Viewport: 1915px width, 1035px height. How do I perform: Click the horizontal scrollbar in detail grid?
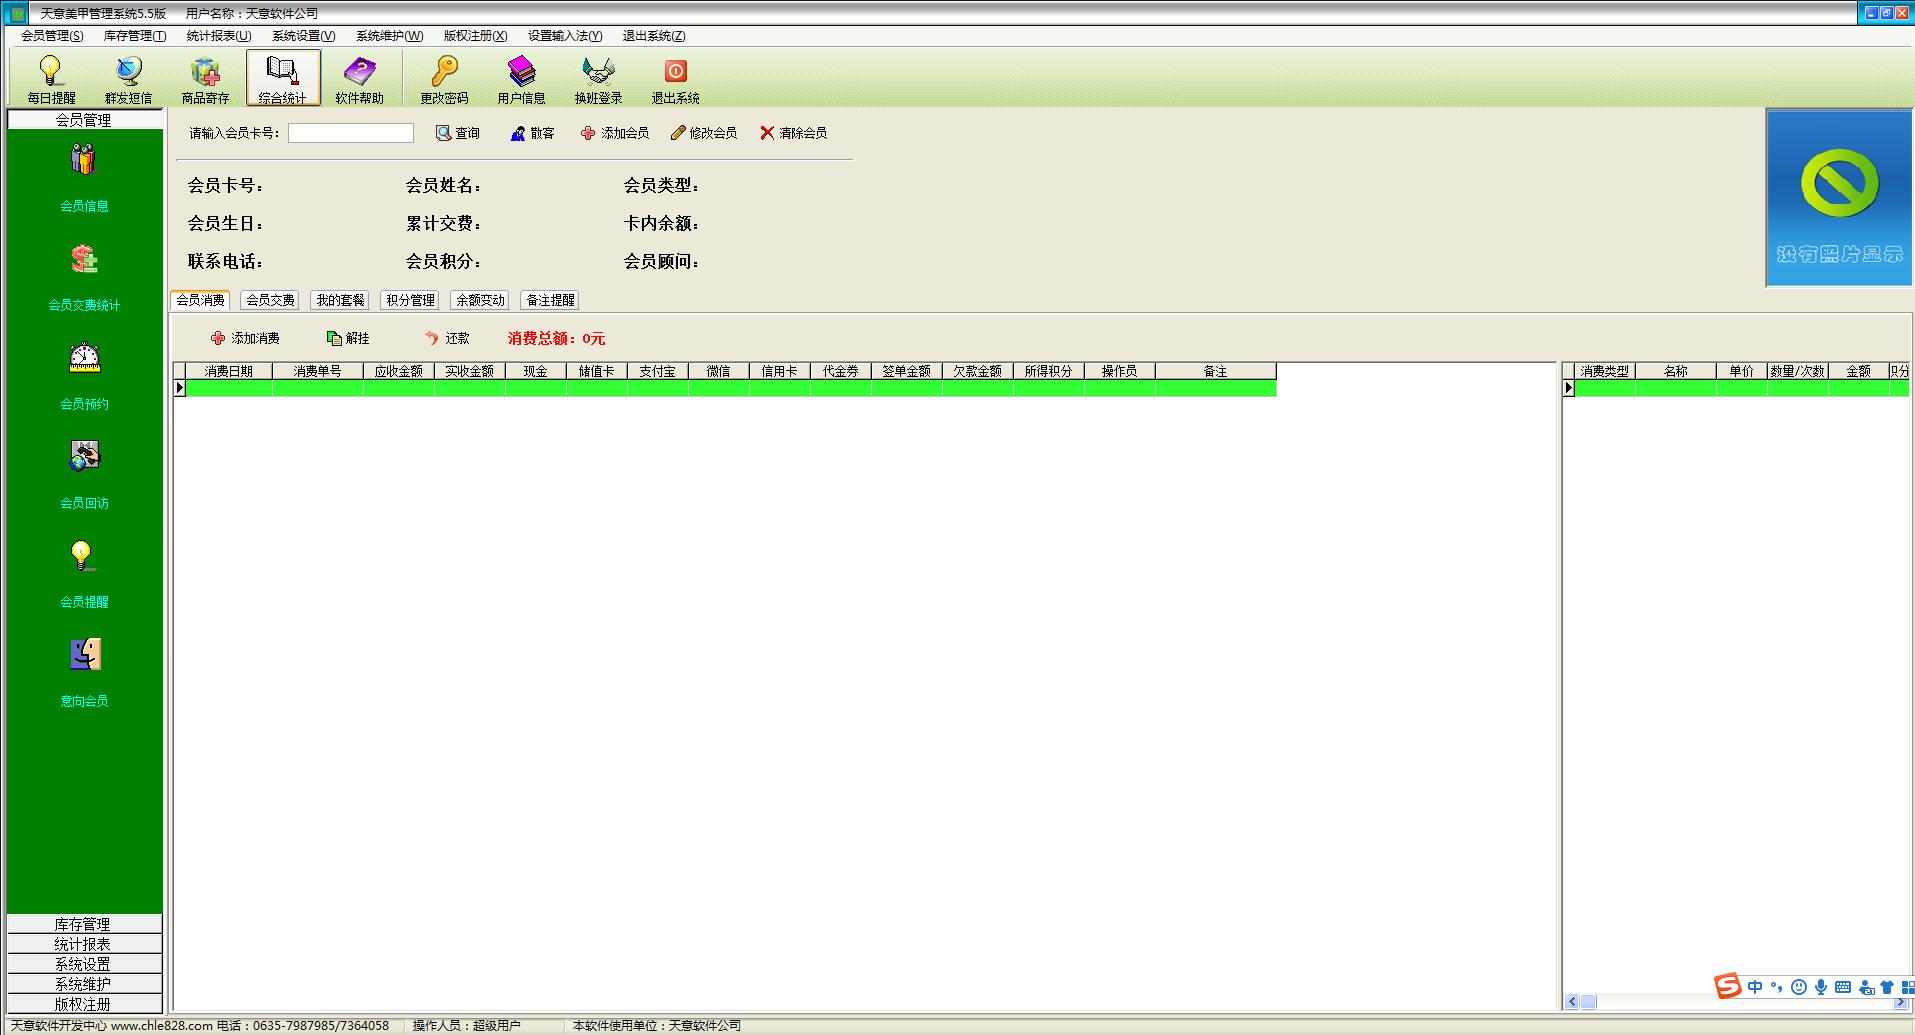1737,1002
